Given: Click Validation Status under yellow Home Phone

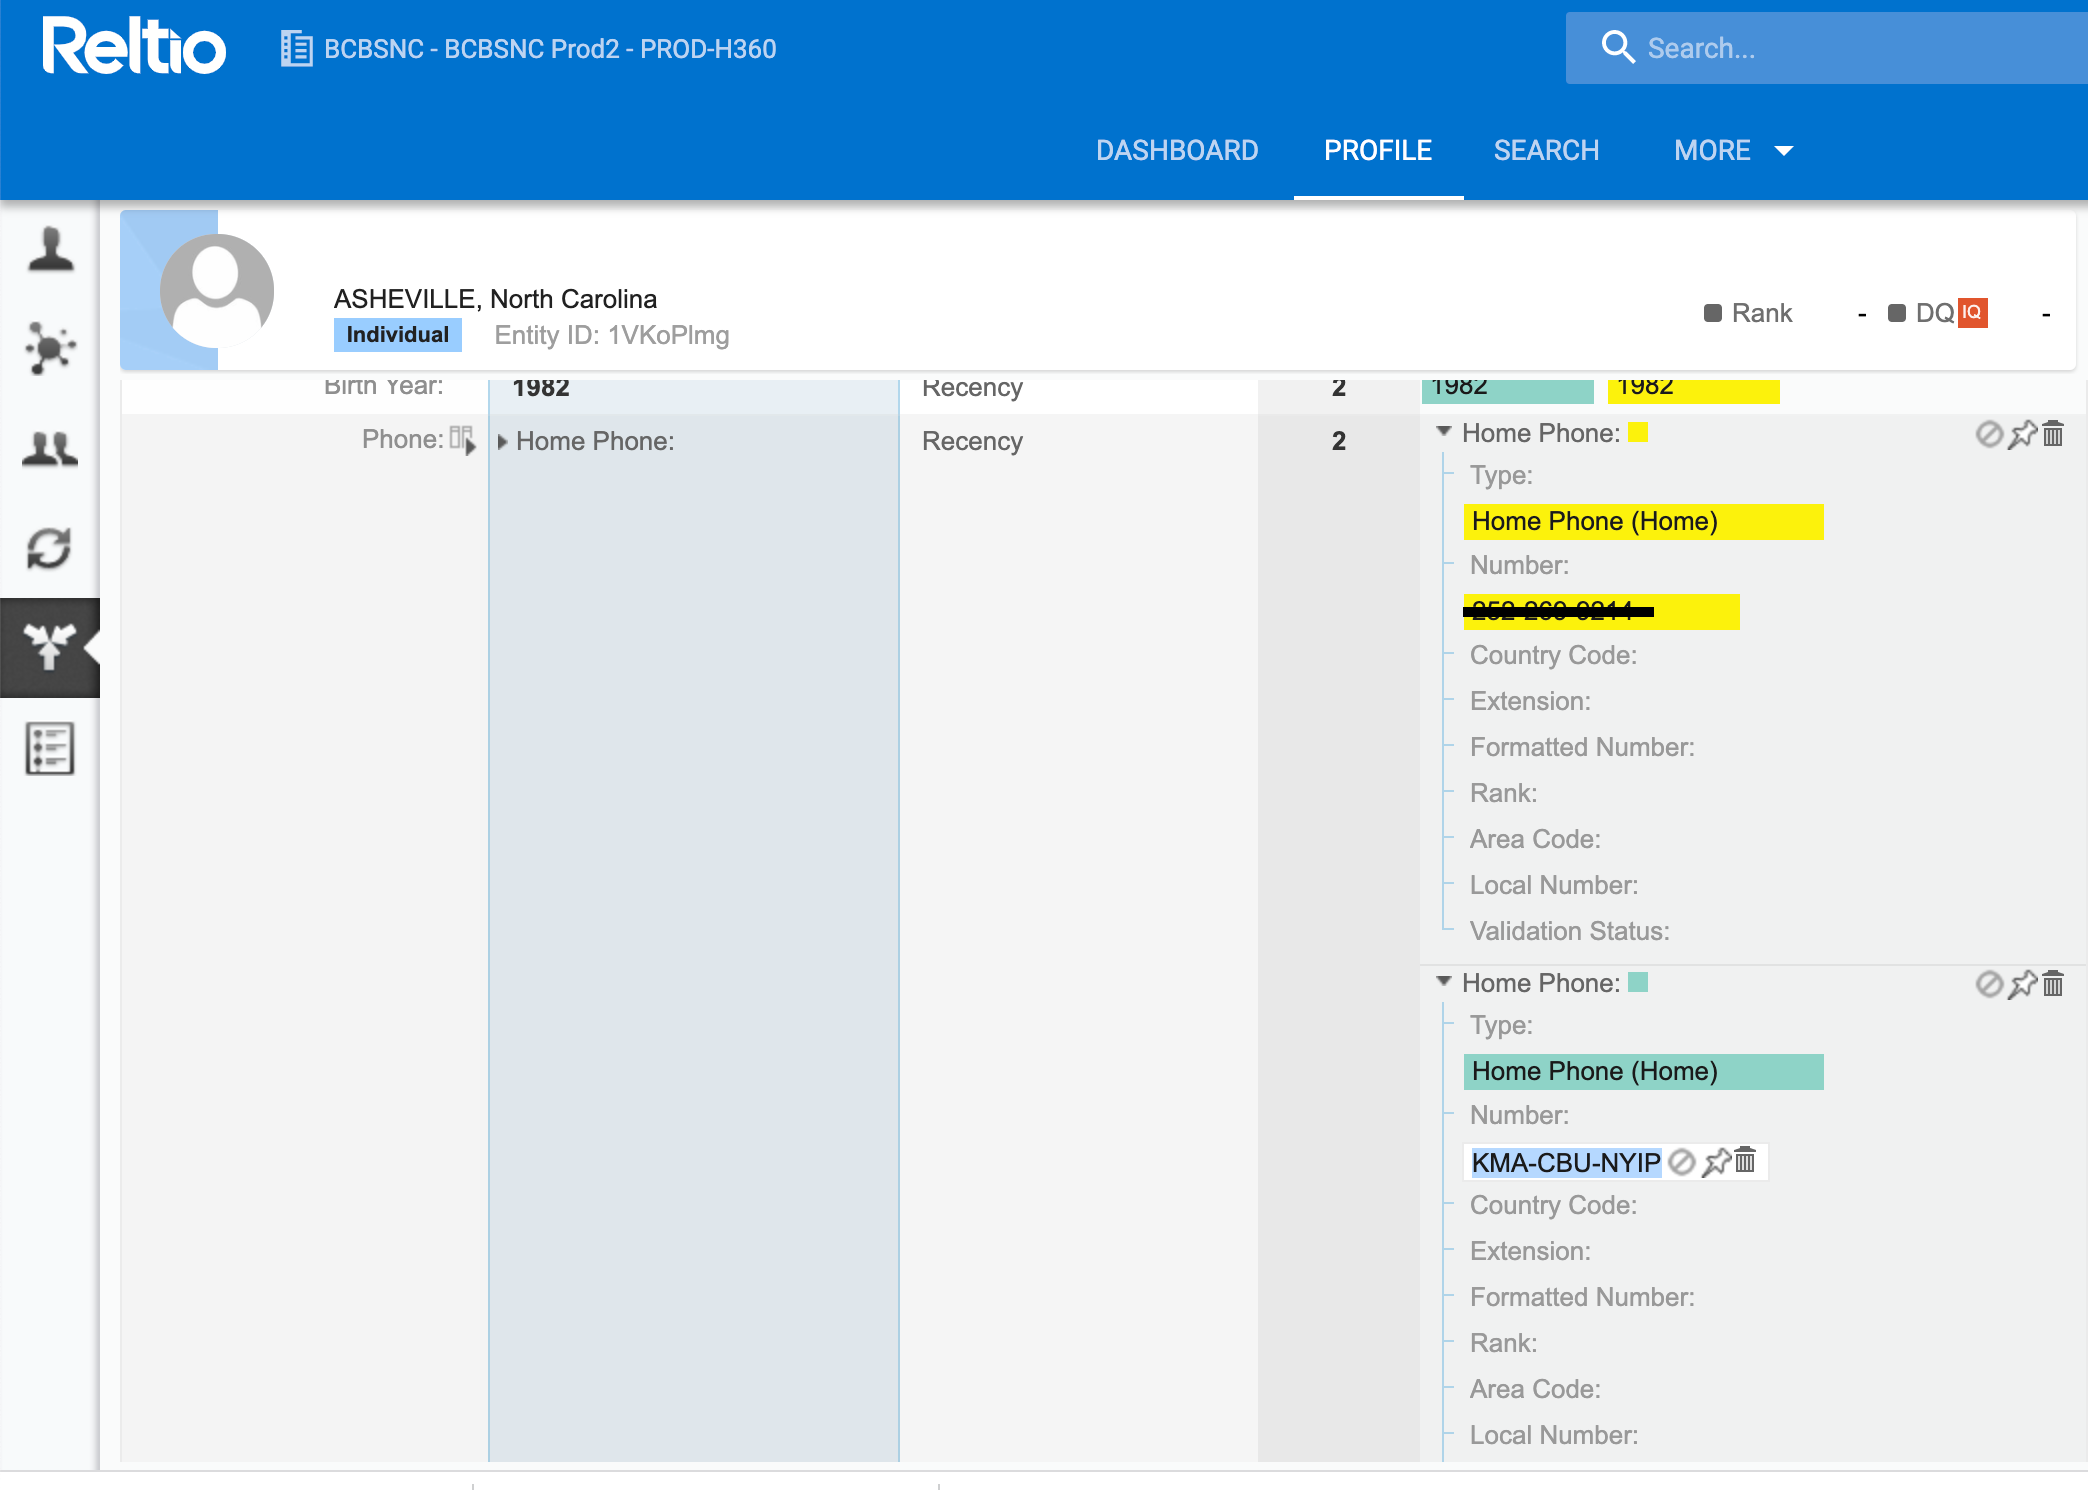Looking at the screenshot, I should point(1570,931).
